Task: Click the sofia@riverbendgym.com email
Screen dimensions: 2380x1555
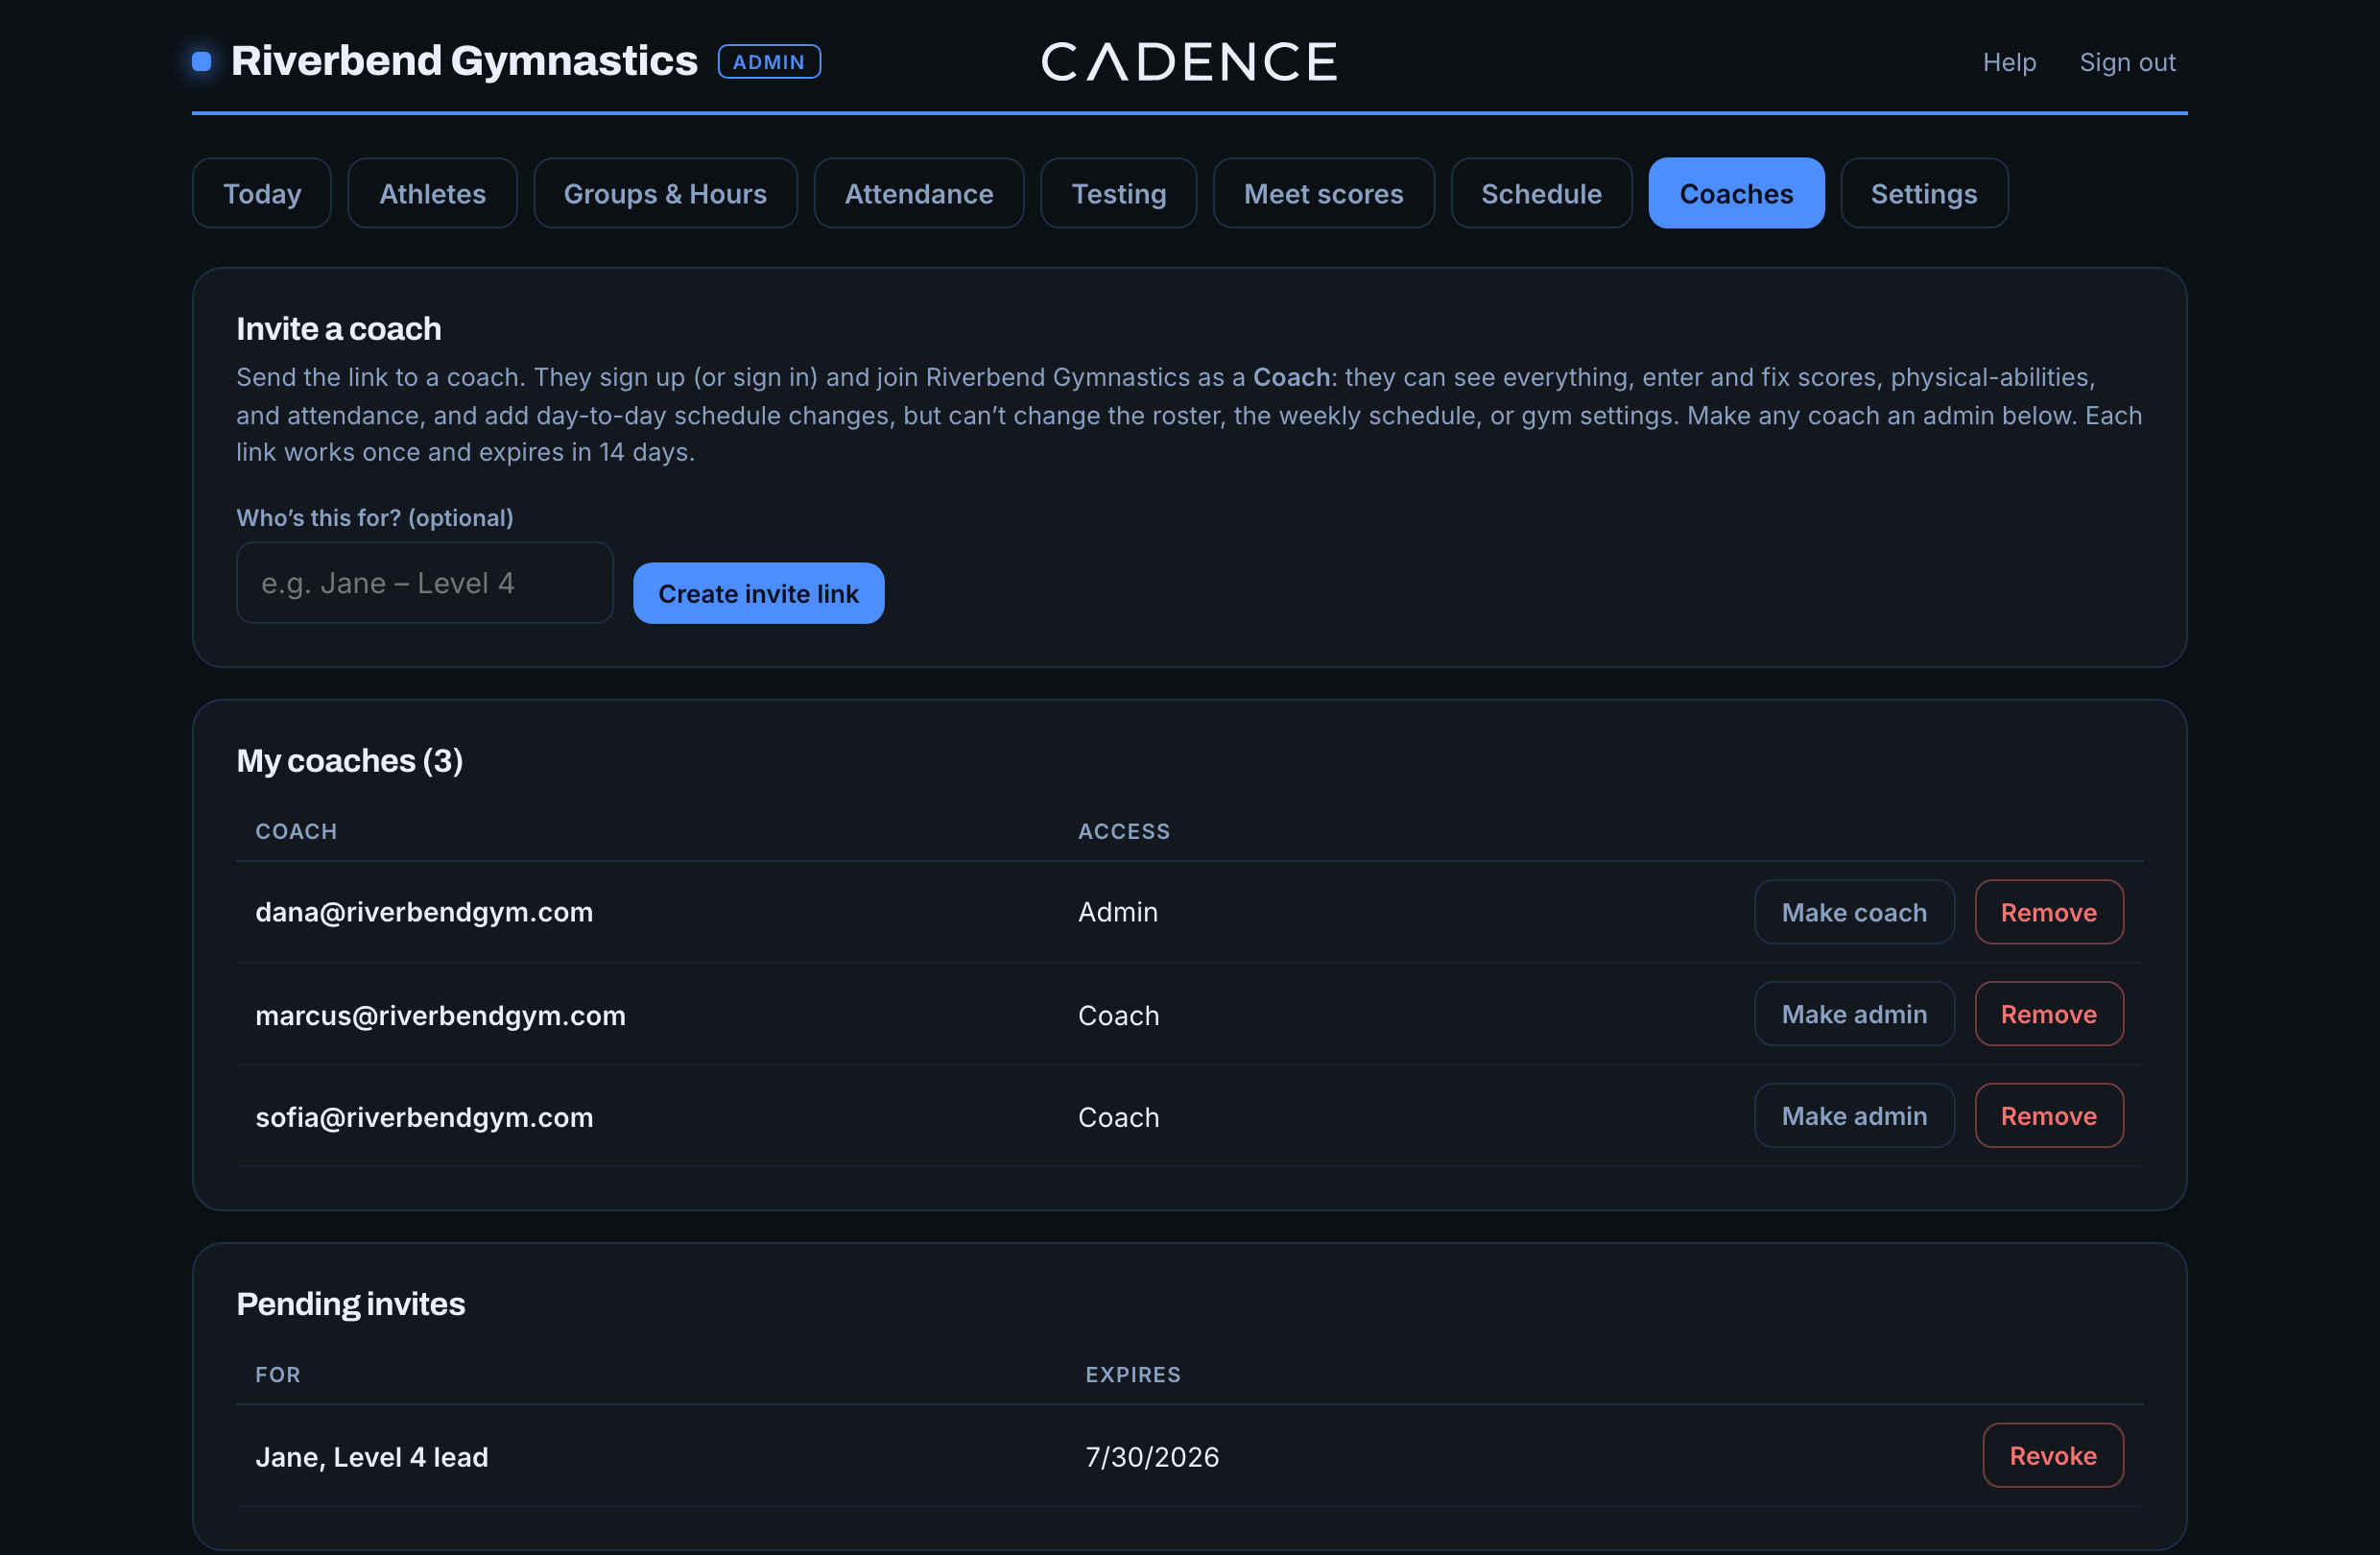Action: (424, 1117)
